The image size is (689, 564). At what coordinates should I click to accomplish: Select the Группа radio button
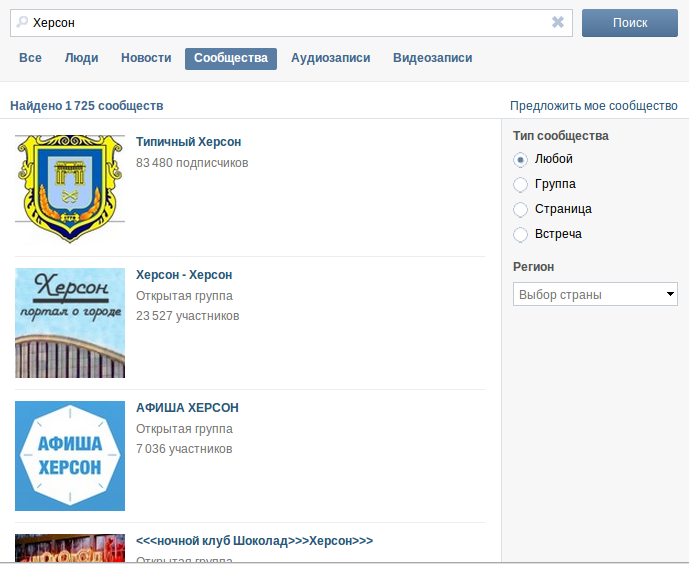(520, 184)
